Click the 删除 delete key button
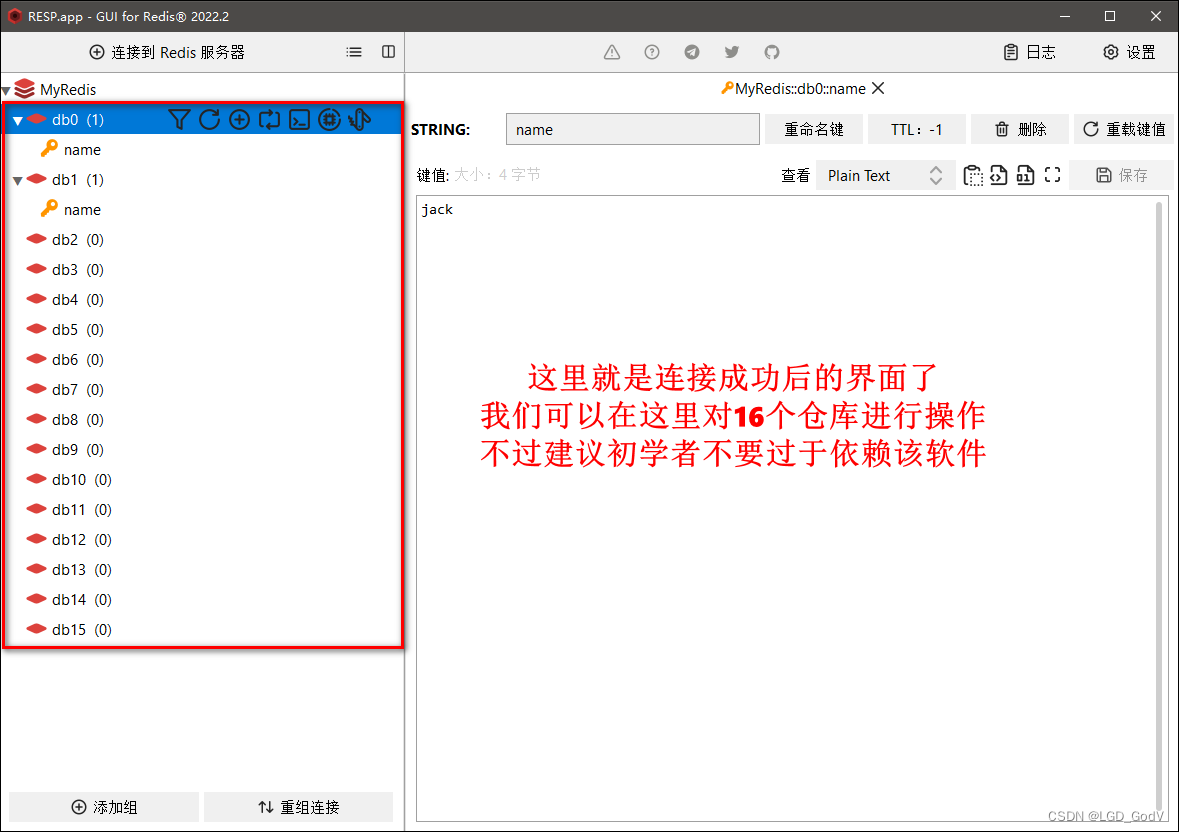This screenshot has width=1179, height=832. click(x=1020, y=129)
